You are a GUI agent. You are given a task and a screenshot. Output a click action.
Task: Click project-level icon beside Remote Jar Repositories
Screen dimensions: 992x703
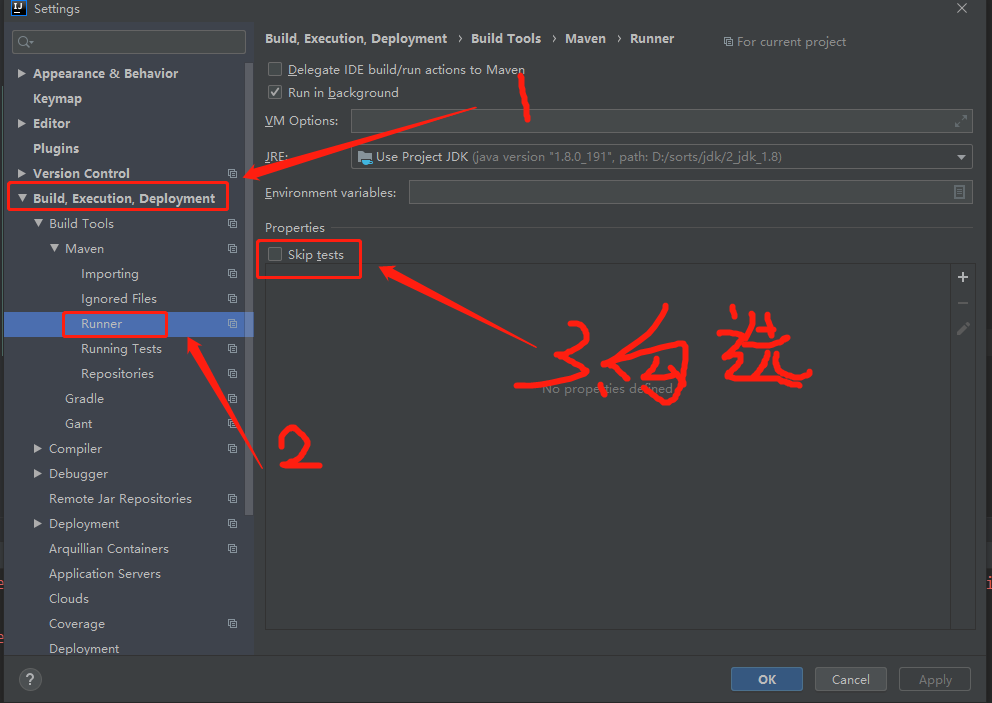[x=232, y=499]
